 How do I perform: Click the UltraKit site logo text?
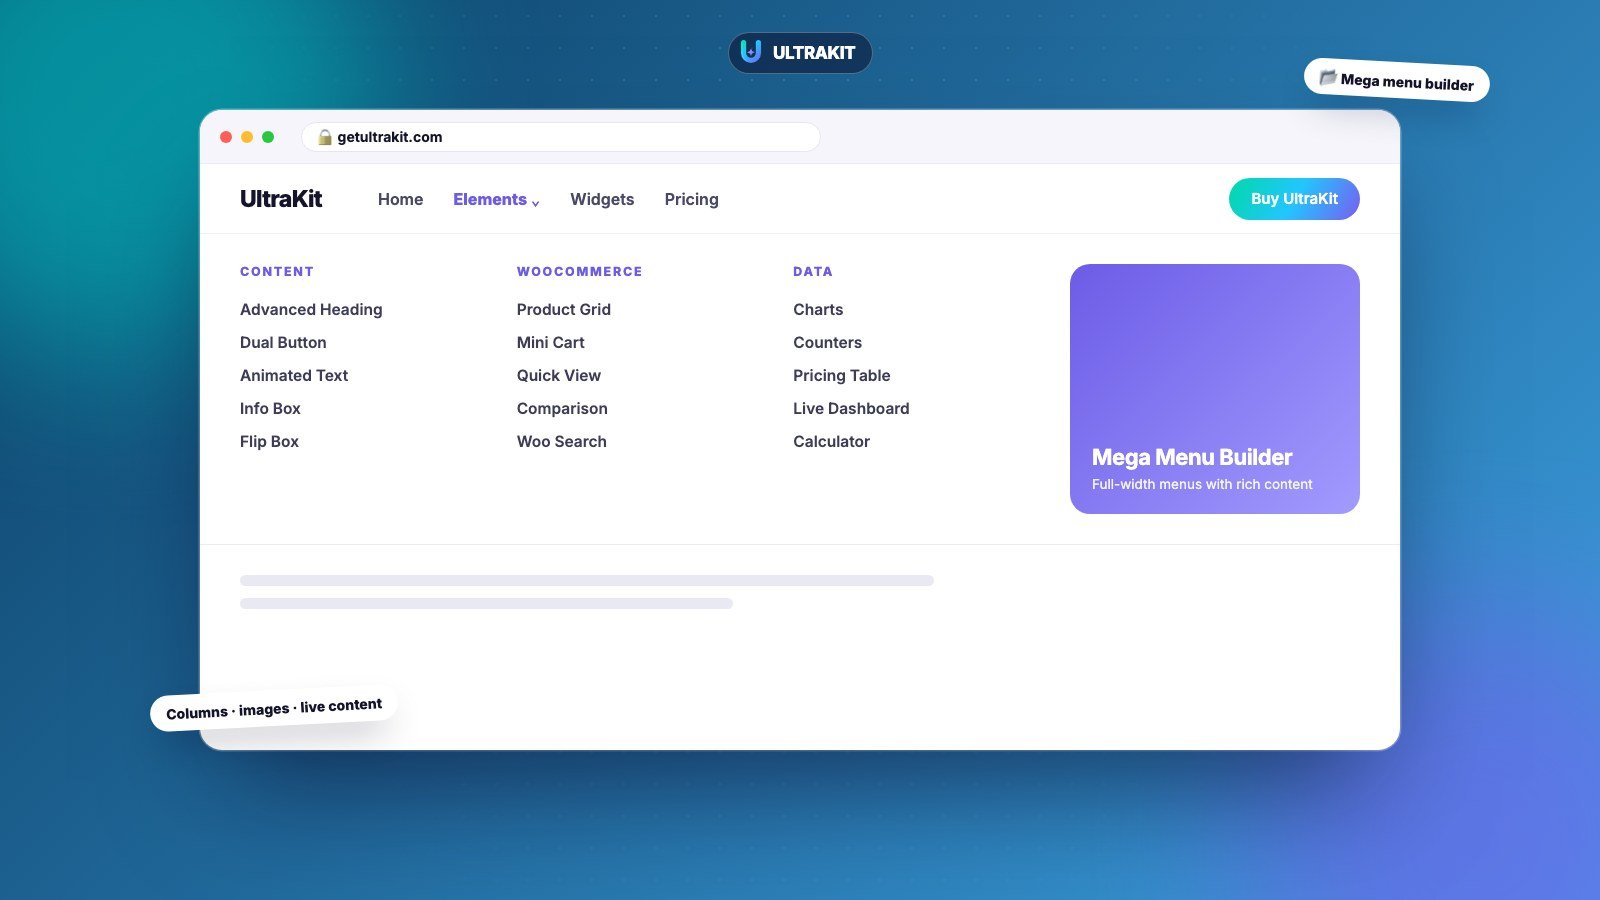[281, 199]
